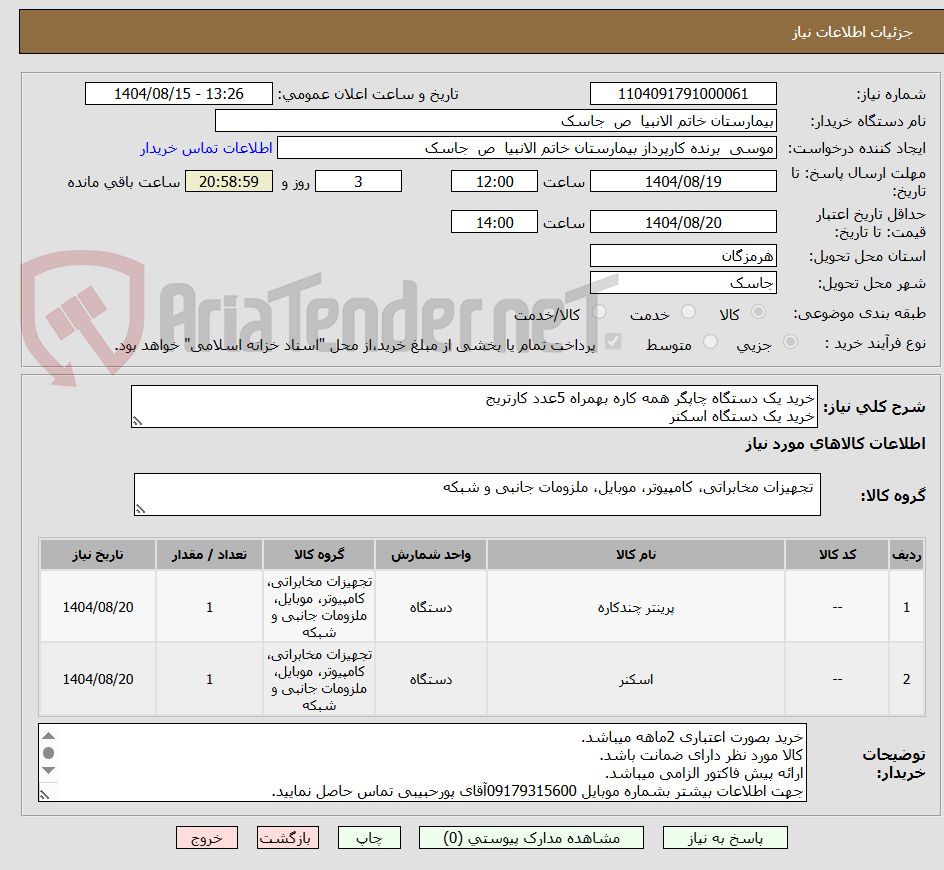Click the quantity cell in printer row
This screenshot has height=870, width=944.
tap(210, 607)
